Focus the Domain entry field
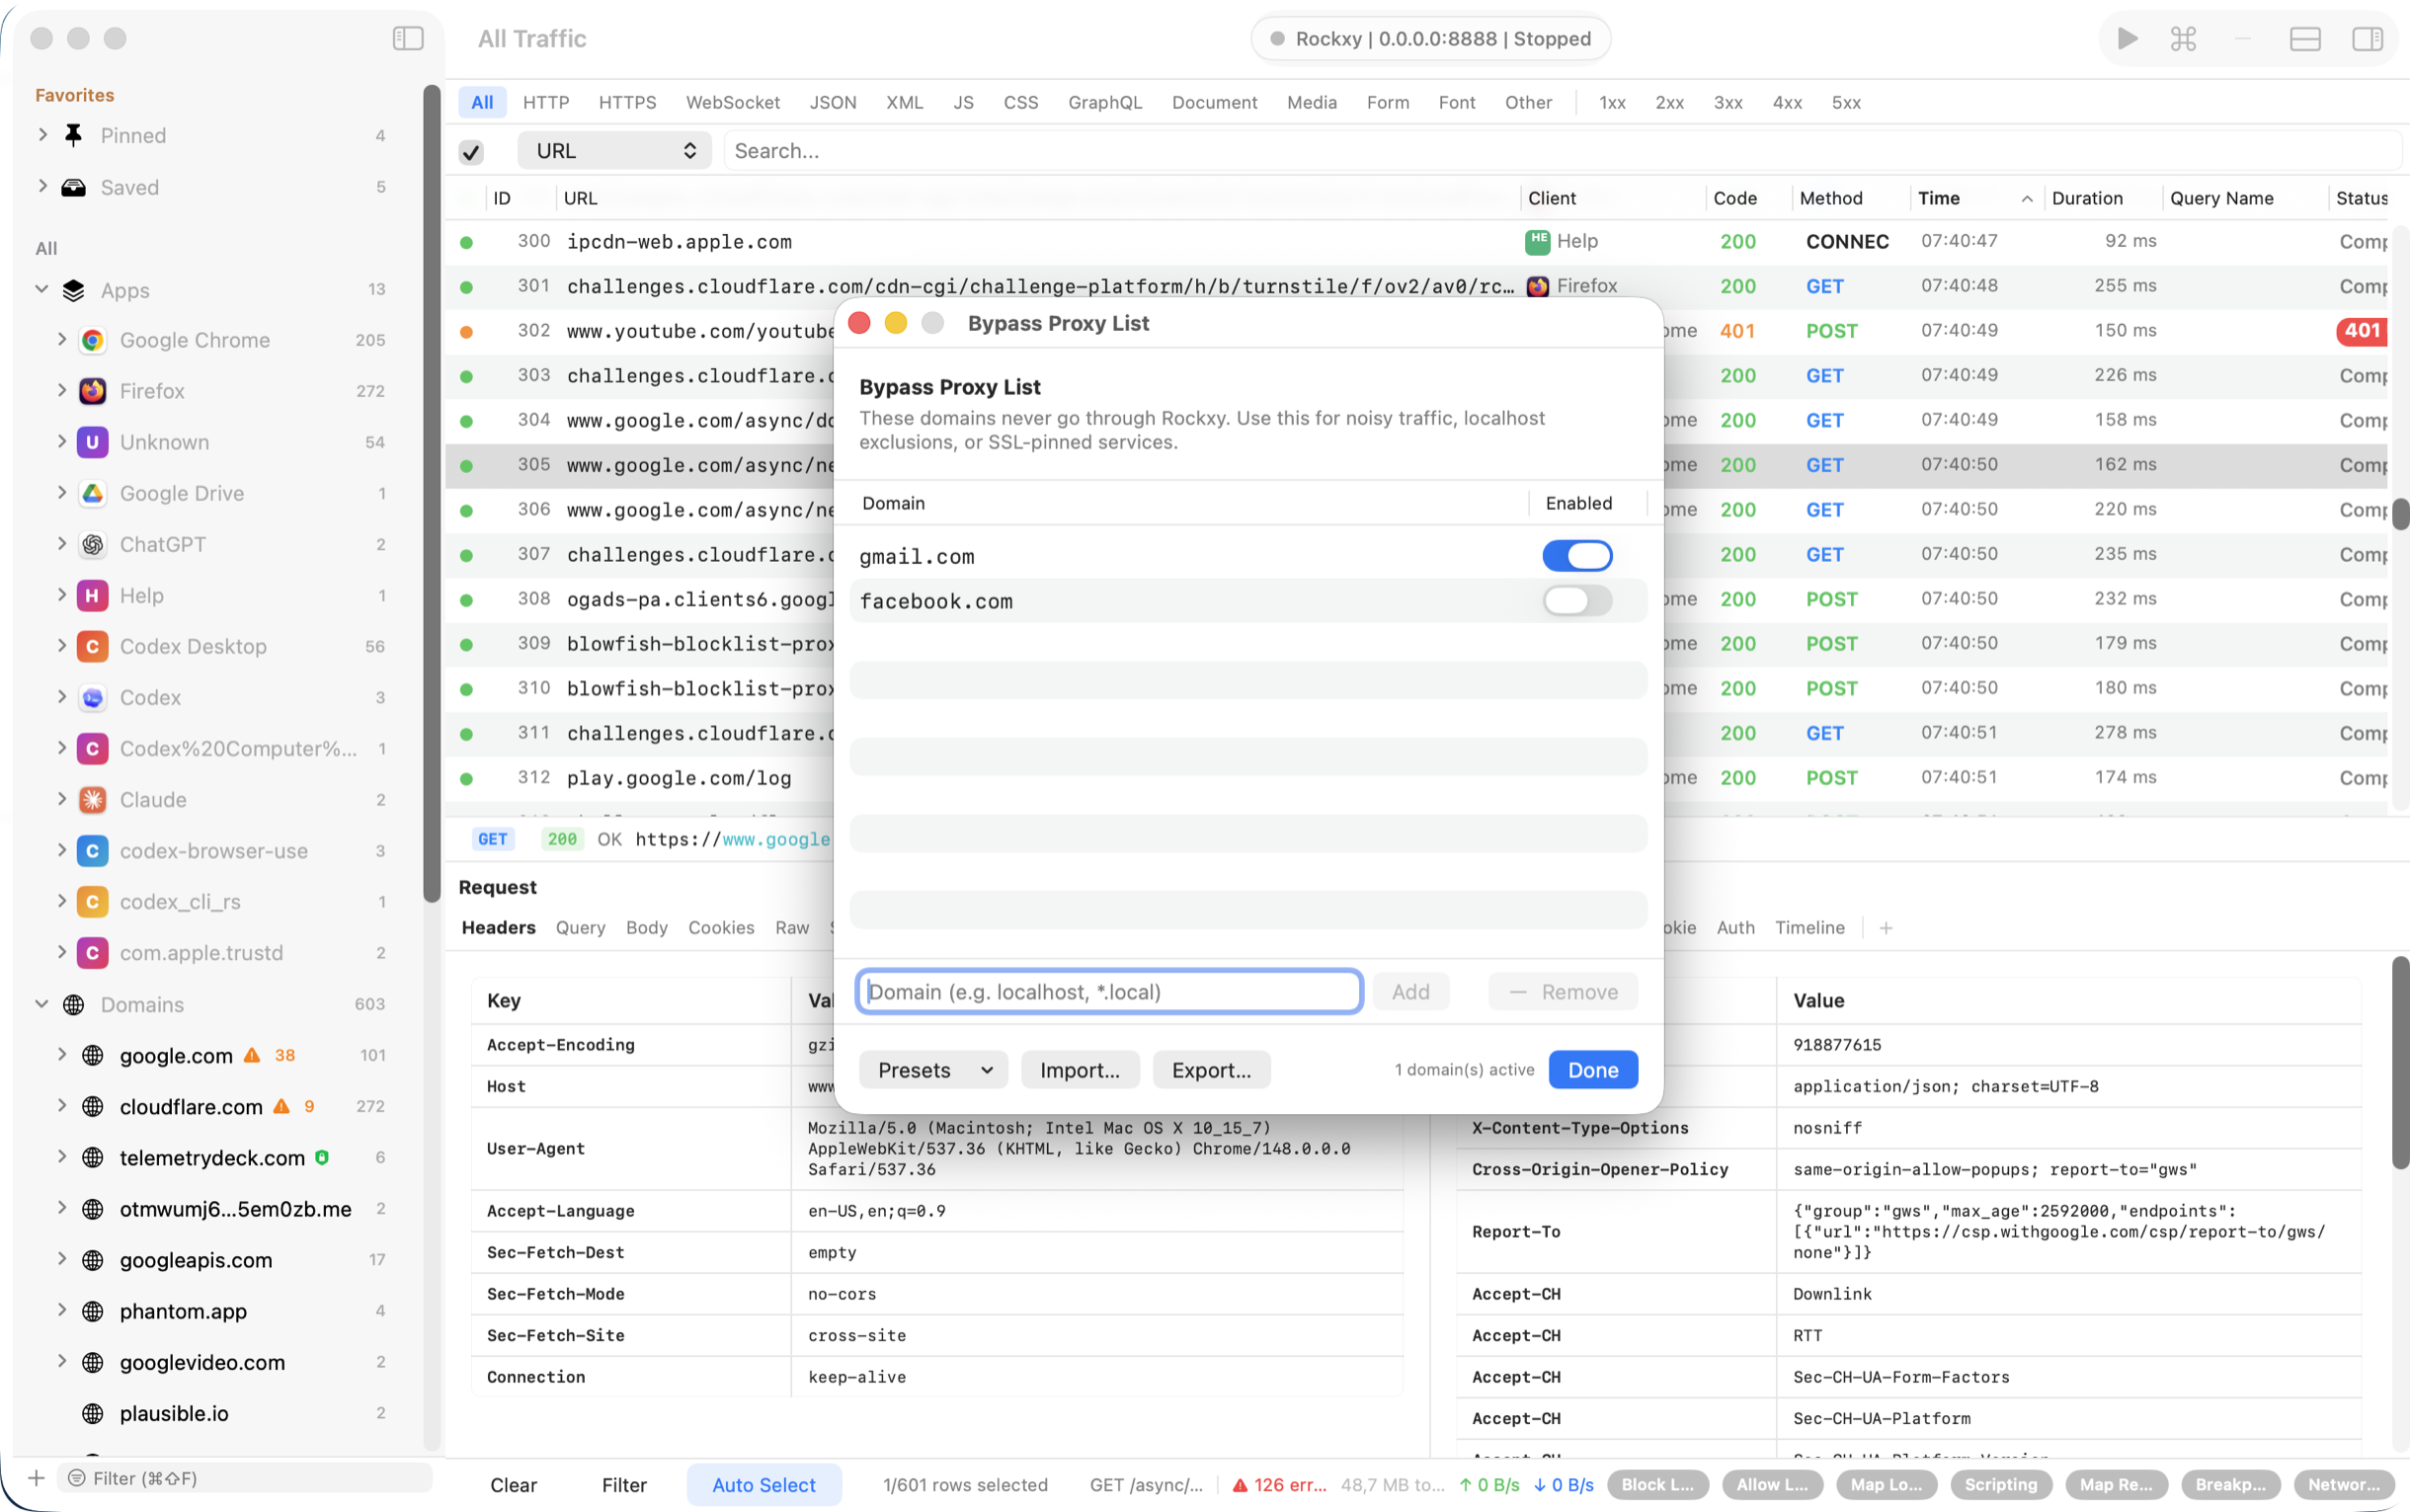2410x1512 pixels. pyautogui.click(x=1109, y=992)
